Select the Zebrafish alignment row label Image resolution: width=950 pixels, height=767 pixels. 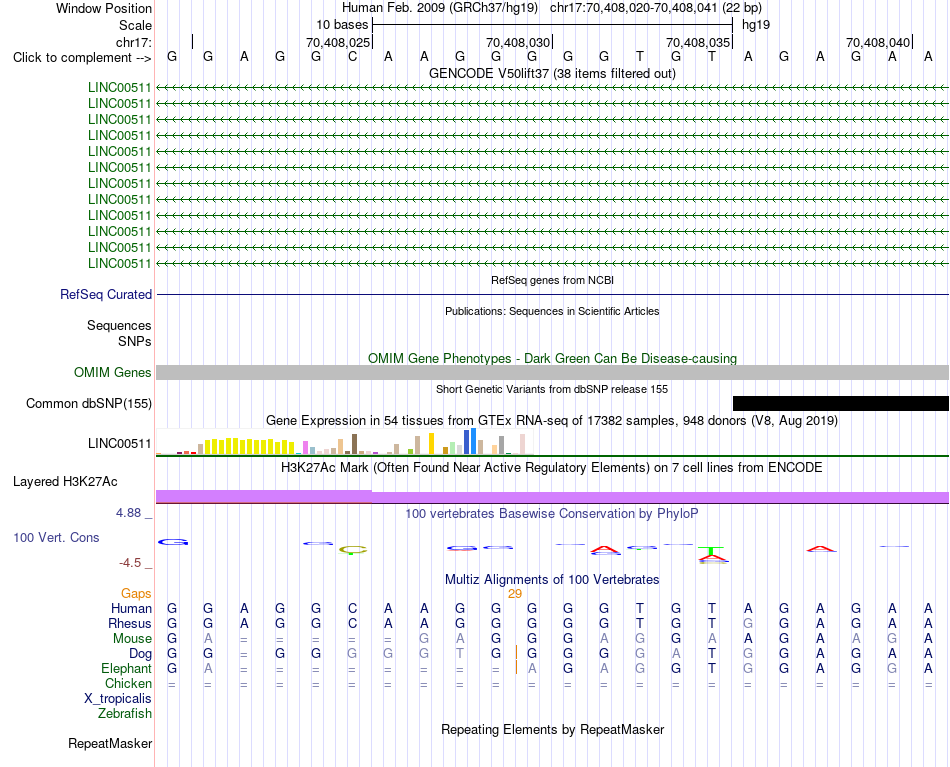125,713
